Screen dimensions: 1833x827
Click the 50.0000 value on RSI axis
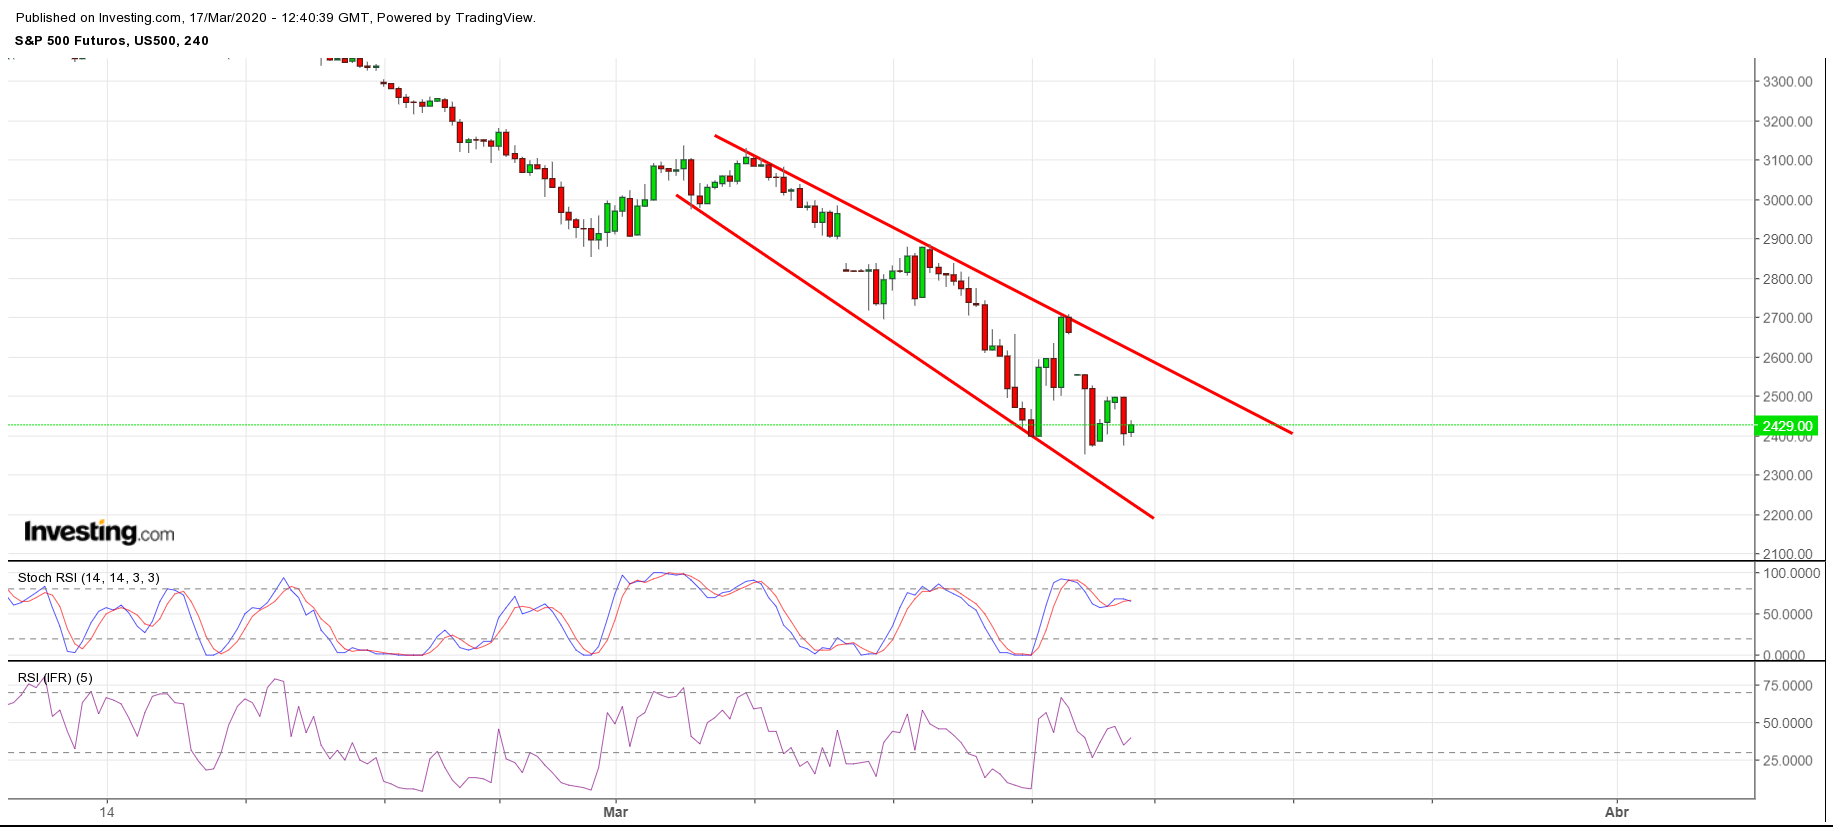(x=1789, y=723)
